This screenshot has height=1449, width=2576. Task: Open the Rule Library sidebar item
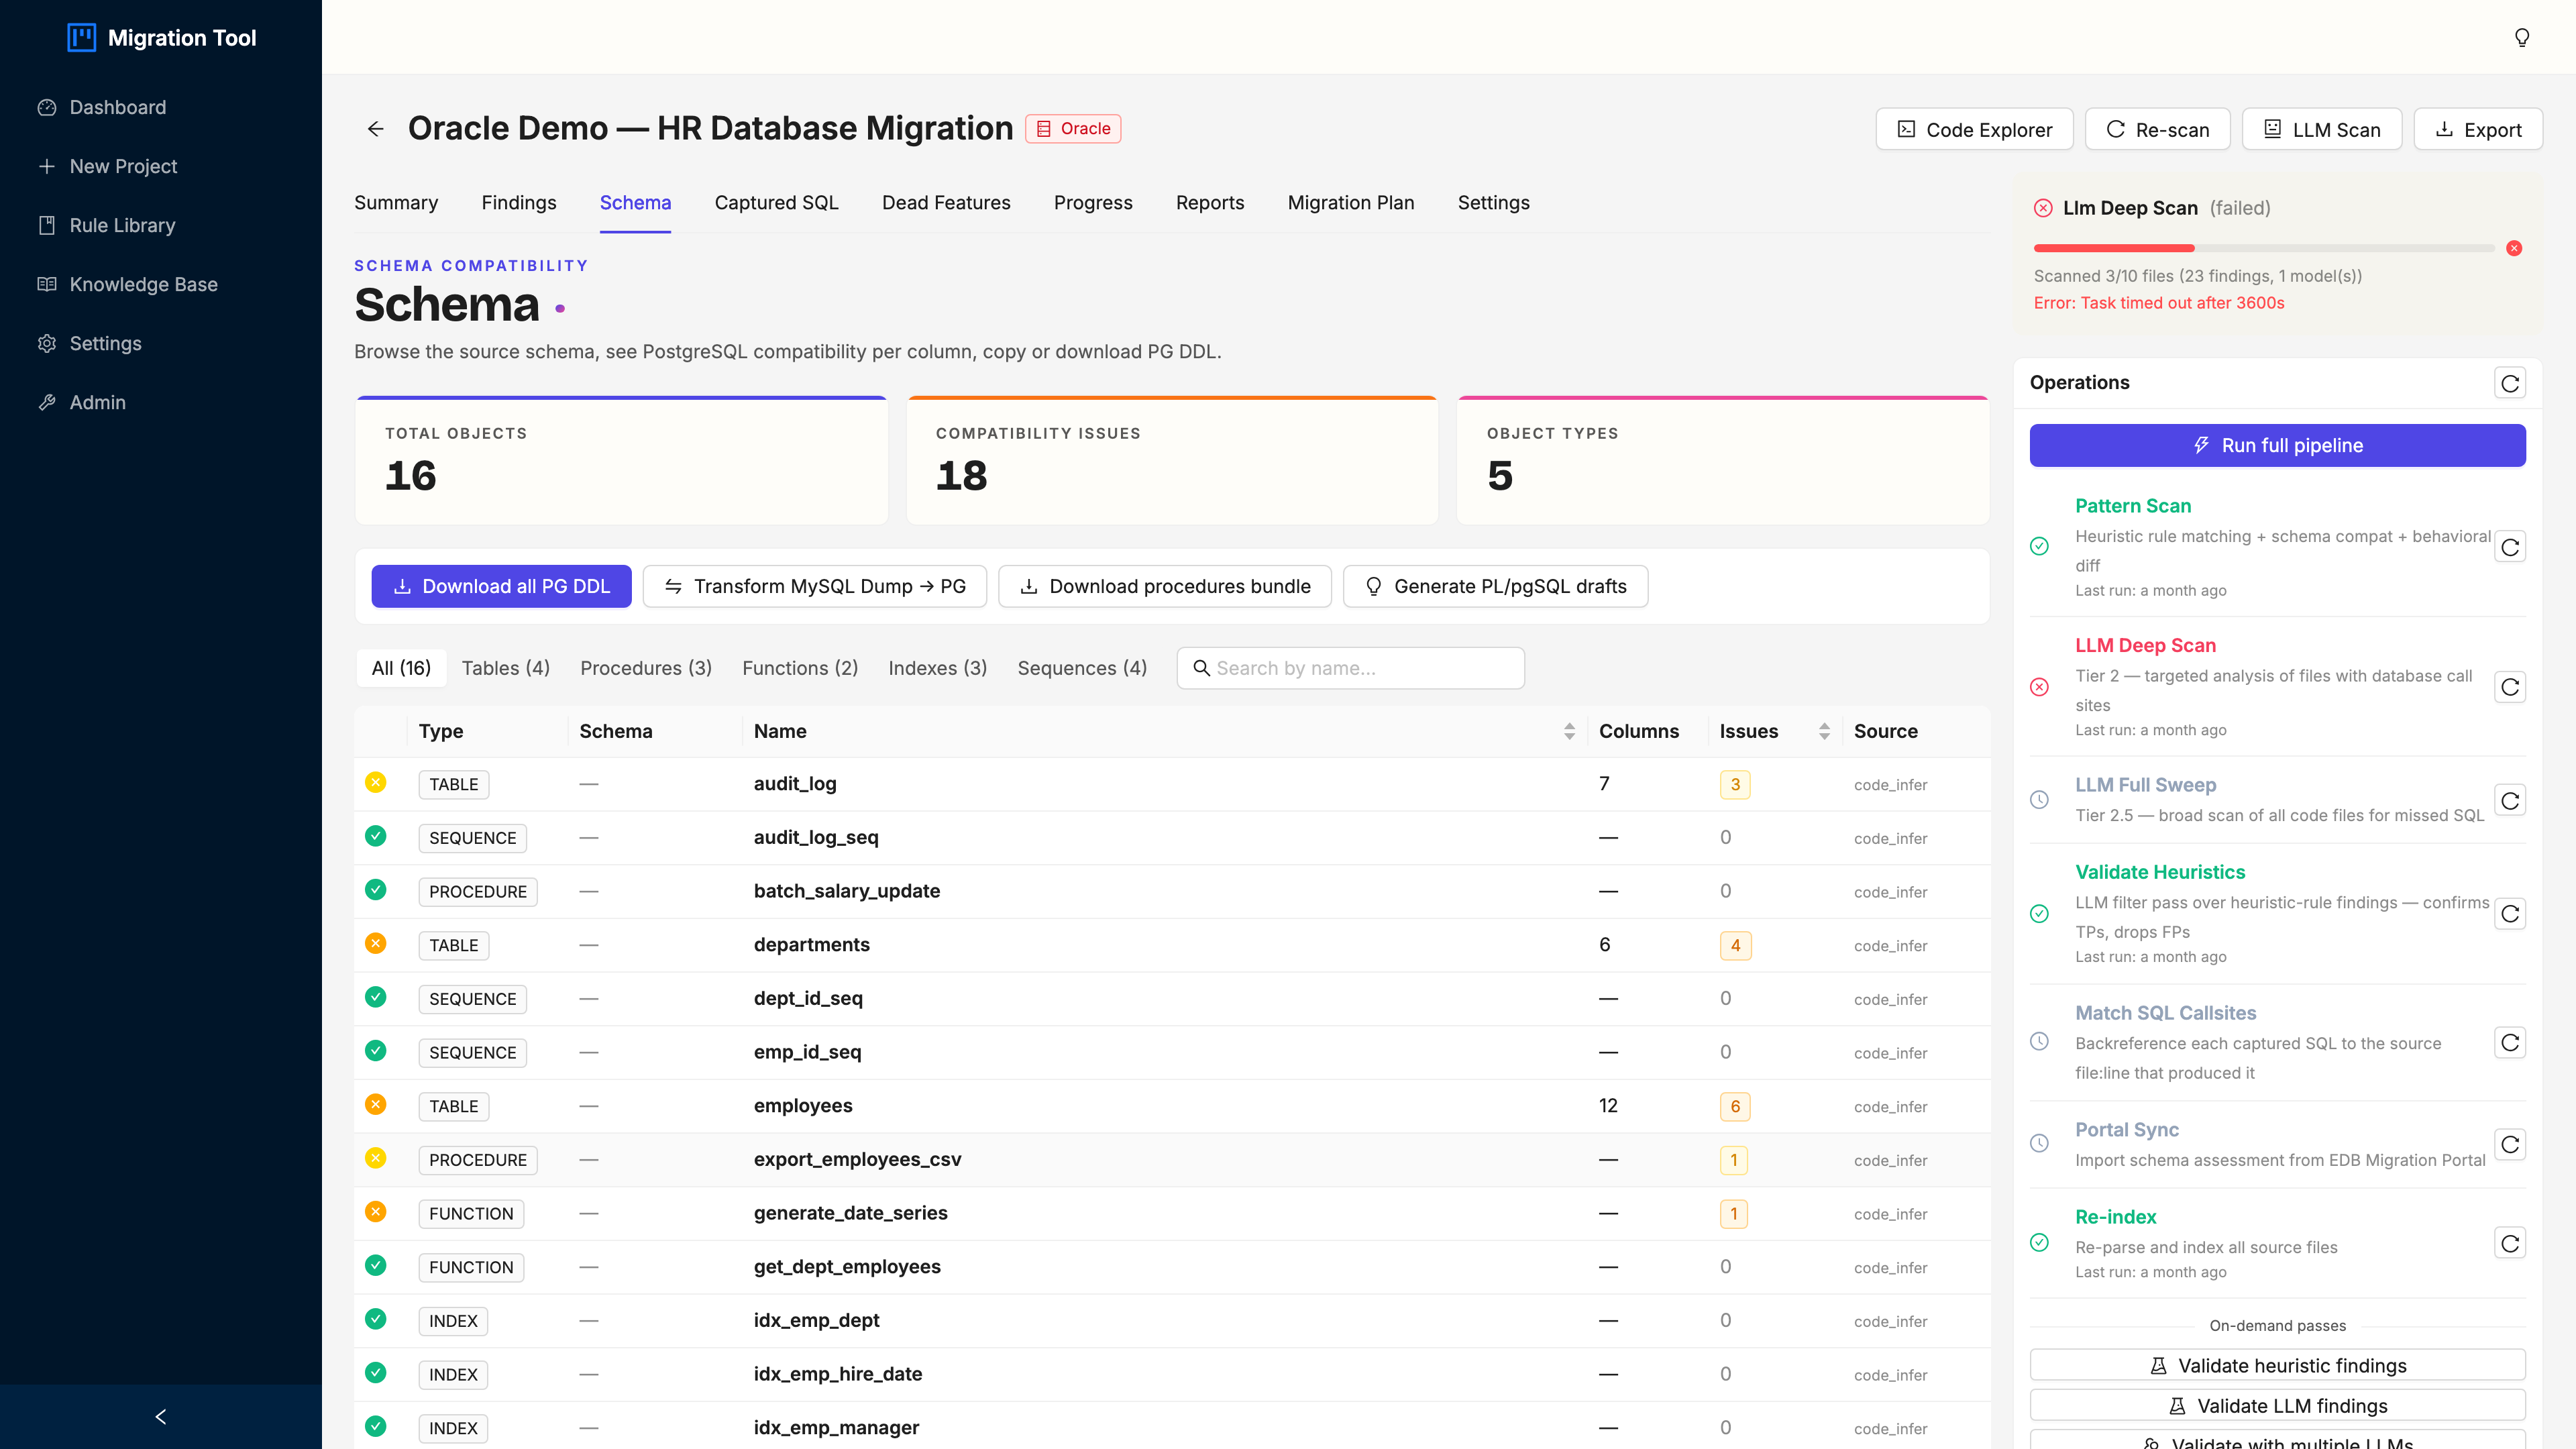click(x=122, y=225)
